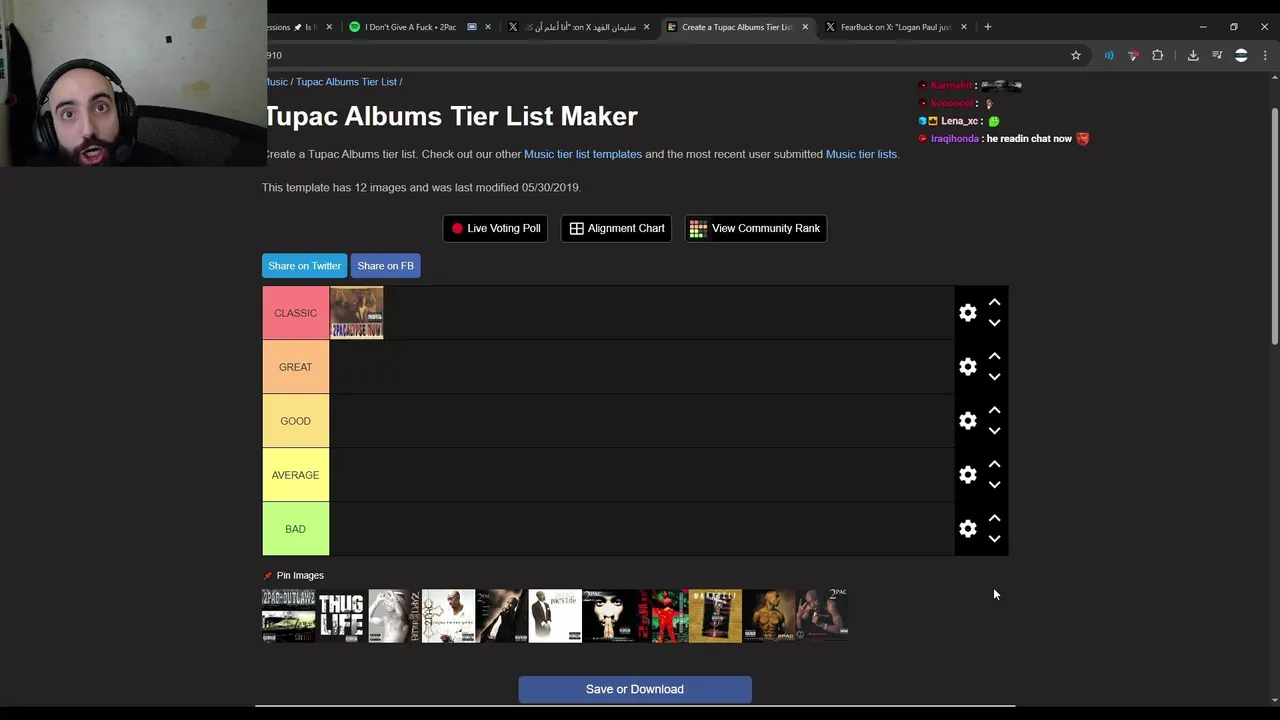Move AVERAGE tier row down
Screen dimensions: 1280x720
pyautogui.click(x=994, y=485)
